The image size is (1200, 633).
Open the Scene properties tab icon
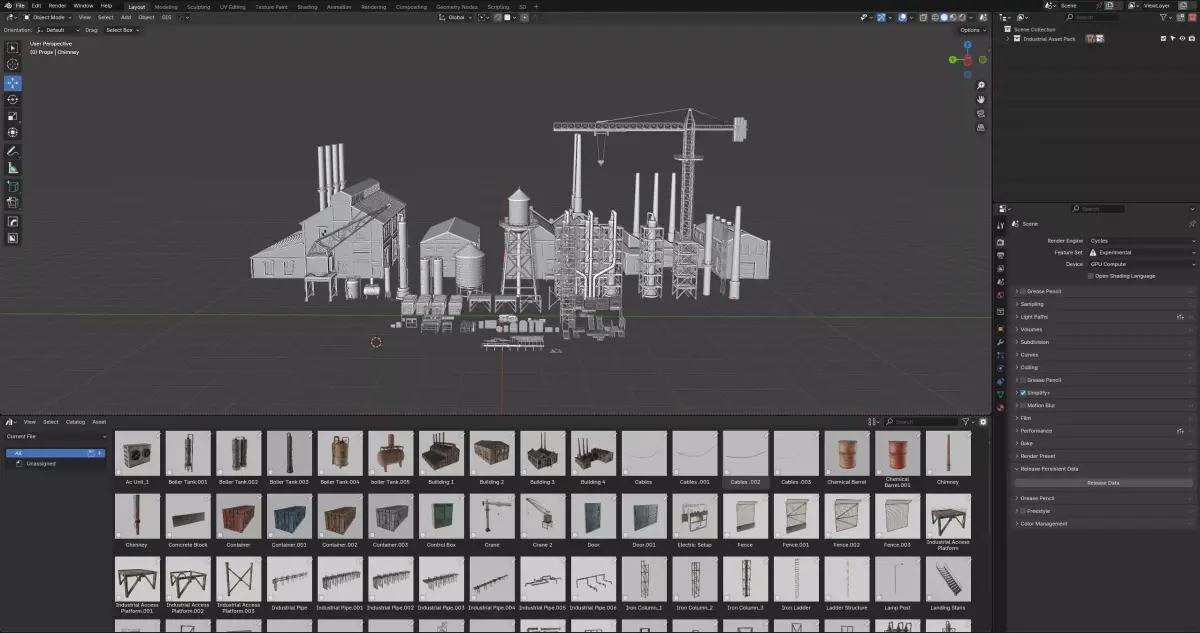click(1000, 282)
